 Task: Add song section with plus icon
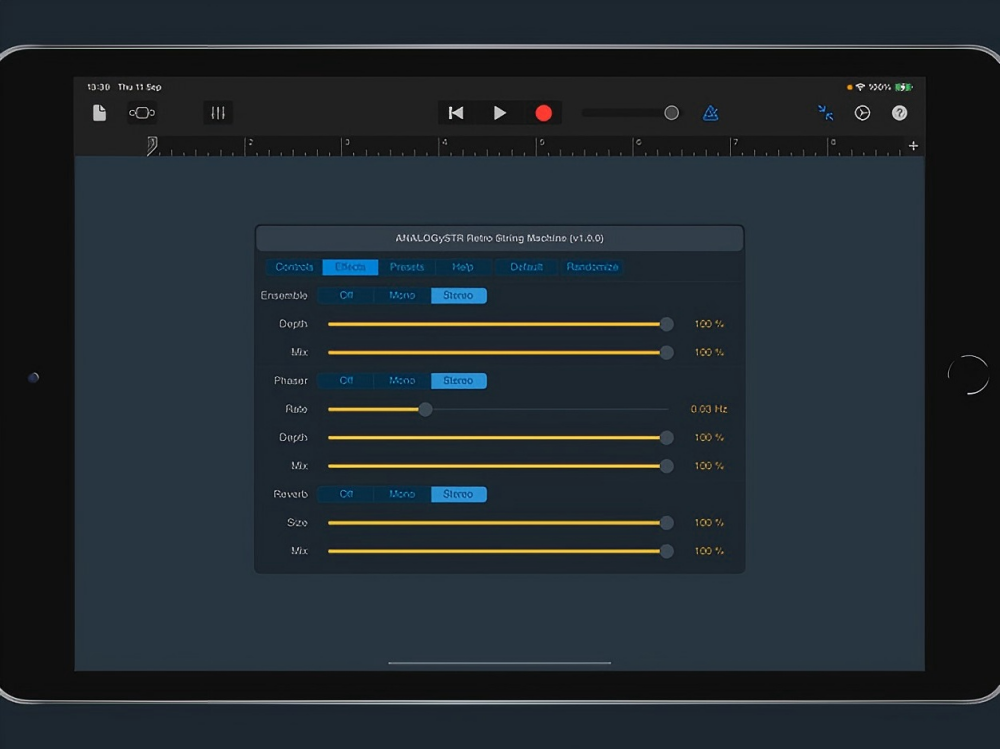913,146
